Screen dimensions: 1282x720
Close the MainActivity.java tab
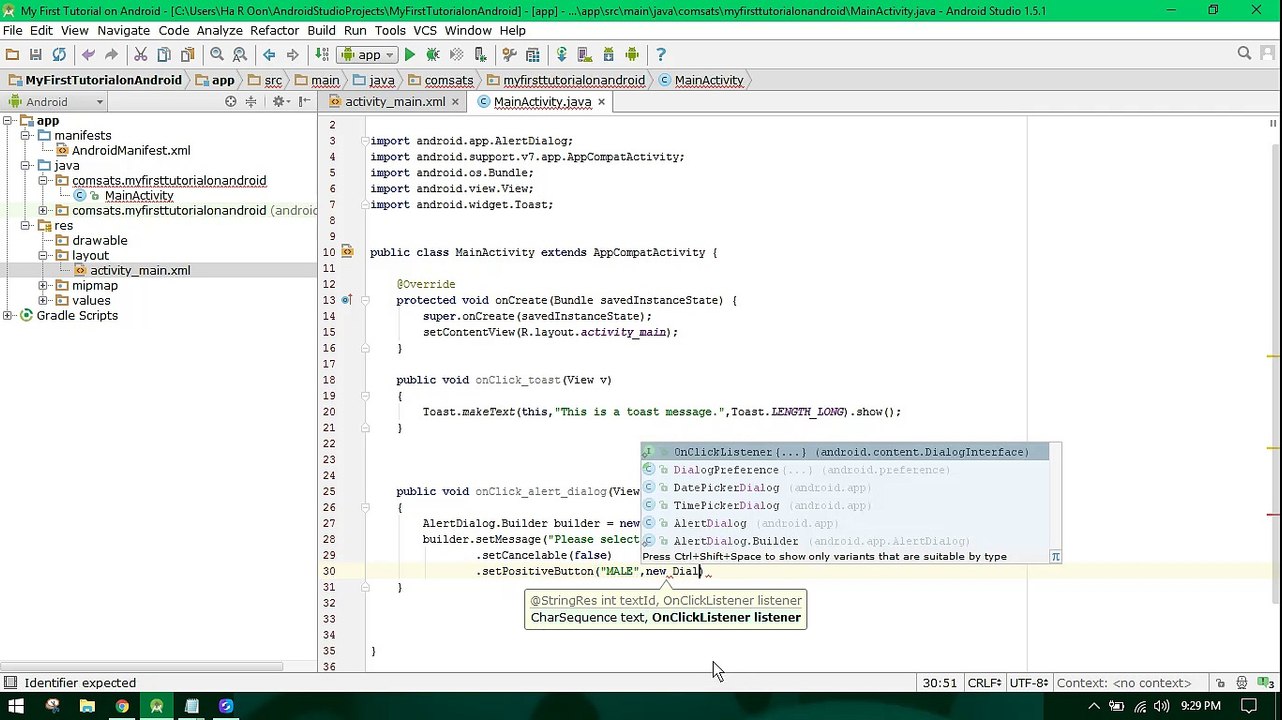click(x=601, y=102)
